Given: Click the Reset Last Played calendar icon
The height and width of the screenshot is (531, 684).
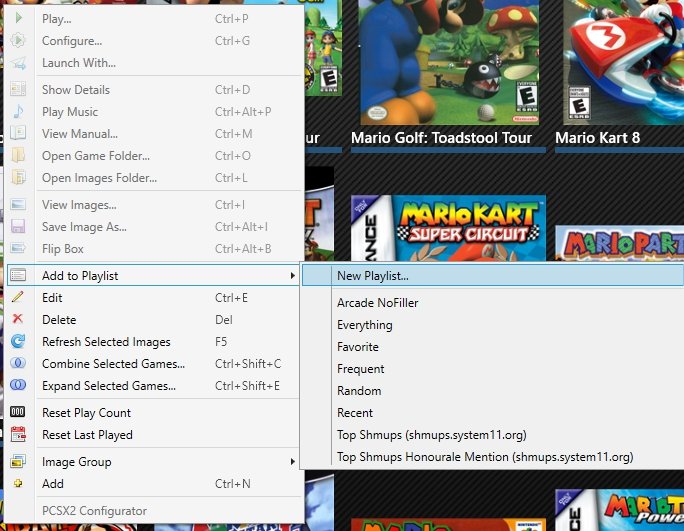Looking at the screenshot, I should (18, 434).
